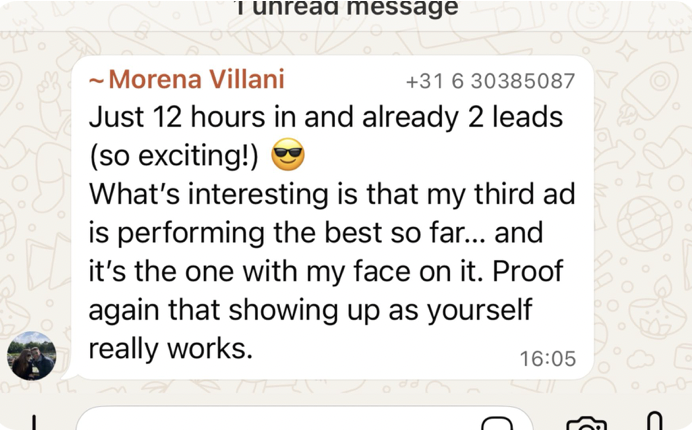Open the sticker picker icon in input field
692x430 pixels.
click(x=497, y=424)
